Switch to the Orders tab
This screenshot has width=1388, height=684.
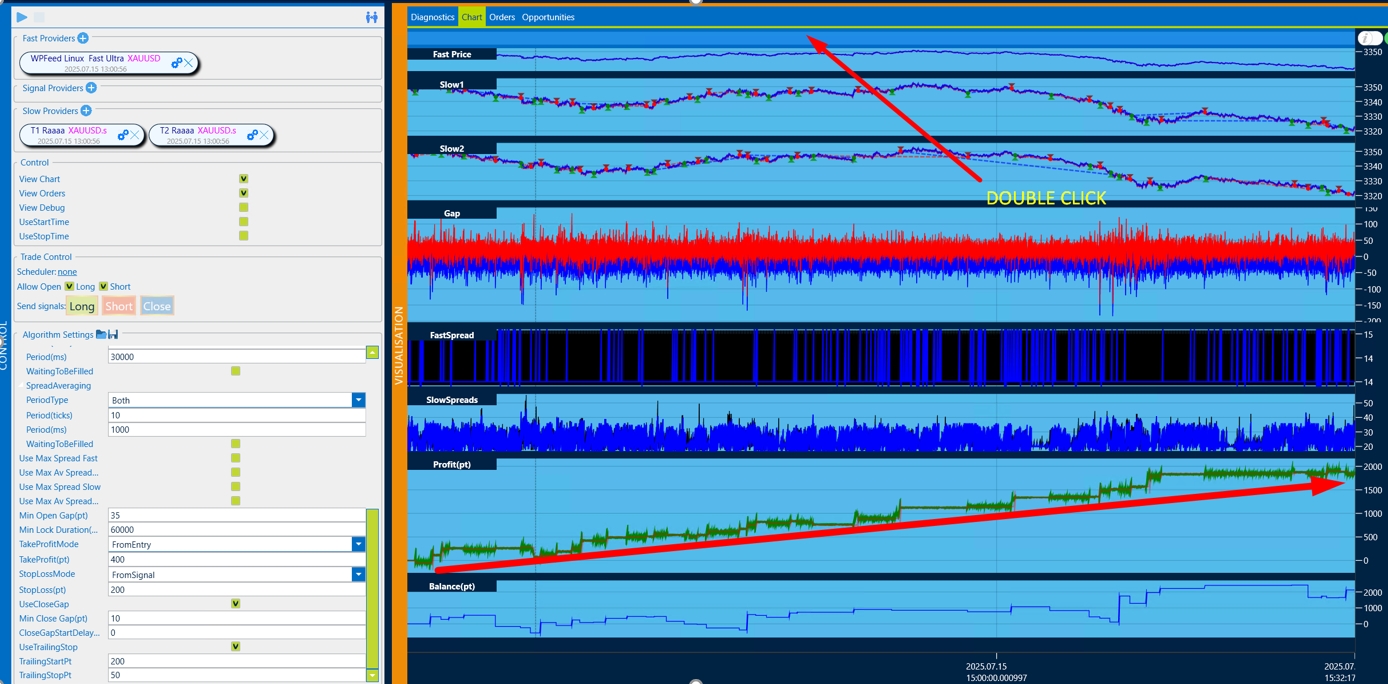(x=502, y=17)
